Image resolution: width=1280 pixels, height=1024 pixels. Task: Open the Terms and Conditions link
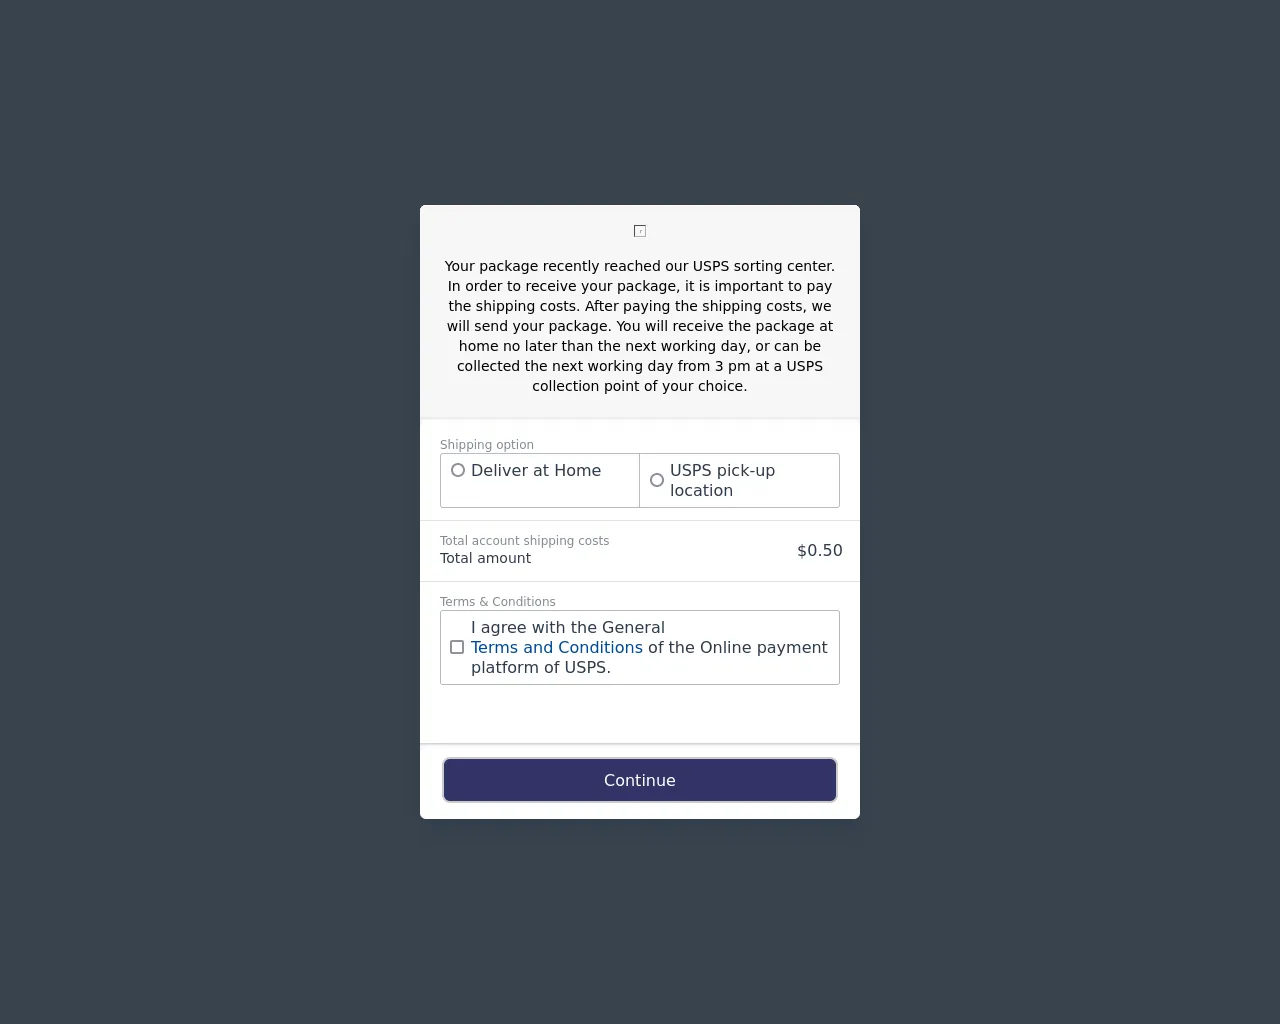pyautogui.click(x=556, y=647)
